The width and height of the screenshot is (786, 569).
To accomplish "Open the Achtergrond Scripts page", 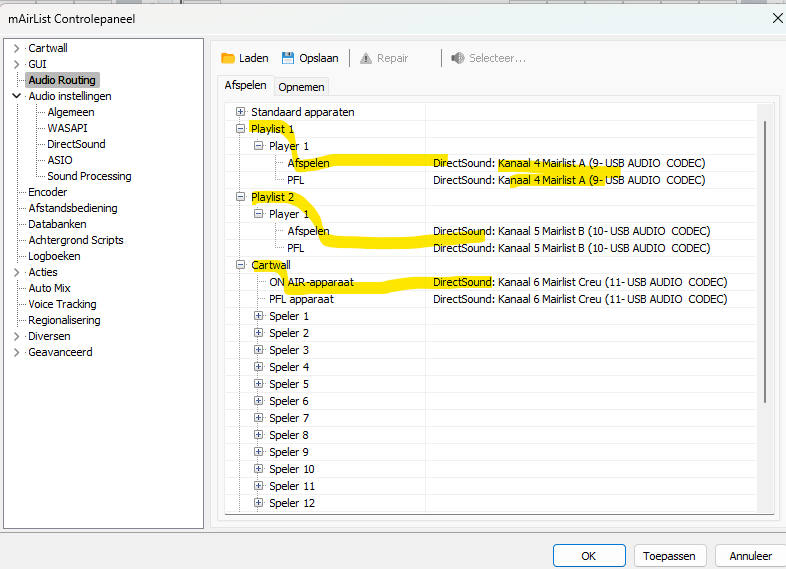I will pyautogui.click(x=76, y=240).
